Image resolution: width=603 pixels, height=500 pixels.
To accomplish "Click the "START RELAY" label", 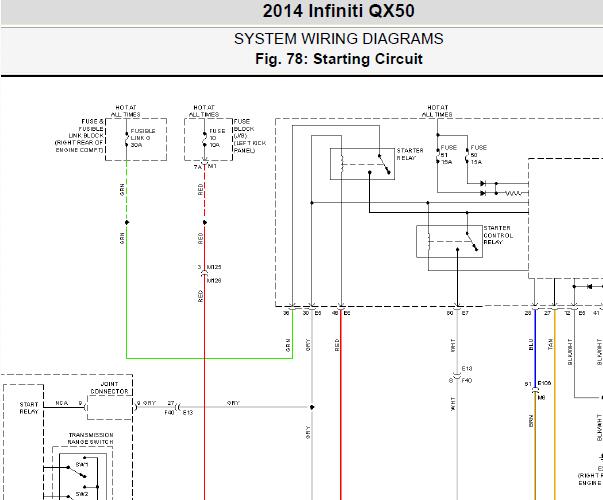I will click(29, 408).
